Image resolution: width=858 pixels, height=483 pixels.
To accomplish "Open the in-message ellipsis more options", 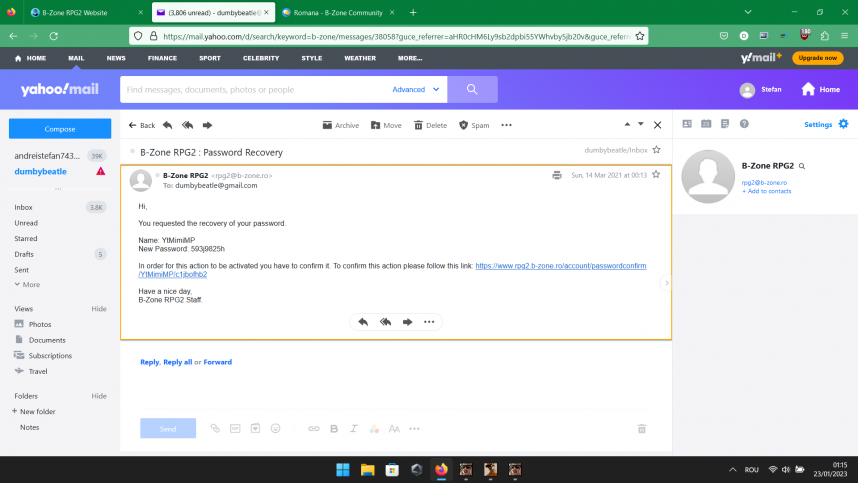I will 429,322.
